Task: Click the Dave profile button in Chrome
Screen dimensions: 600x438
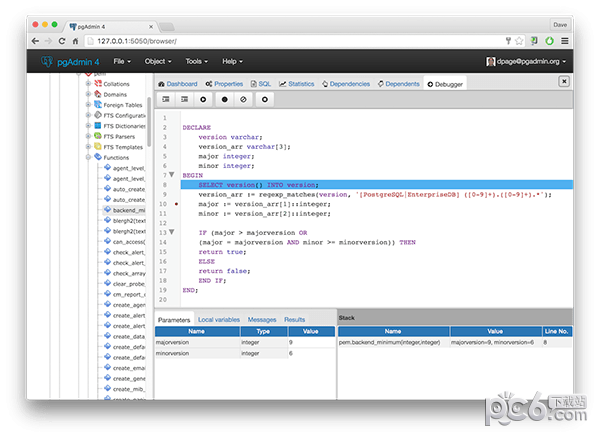Action: tap(560, 25)
